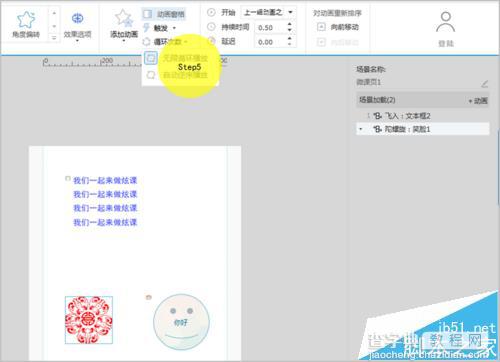Expand the full animation gallery list
The image size is (500, 362).
click(54, 38)
